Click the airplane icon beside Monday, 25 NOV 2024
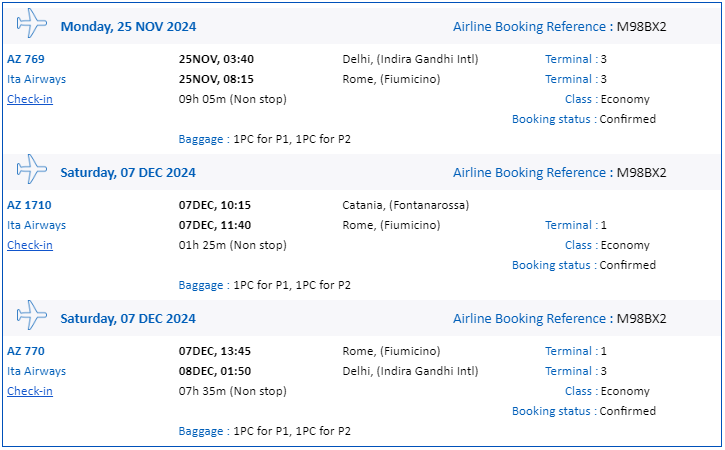 31,23
